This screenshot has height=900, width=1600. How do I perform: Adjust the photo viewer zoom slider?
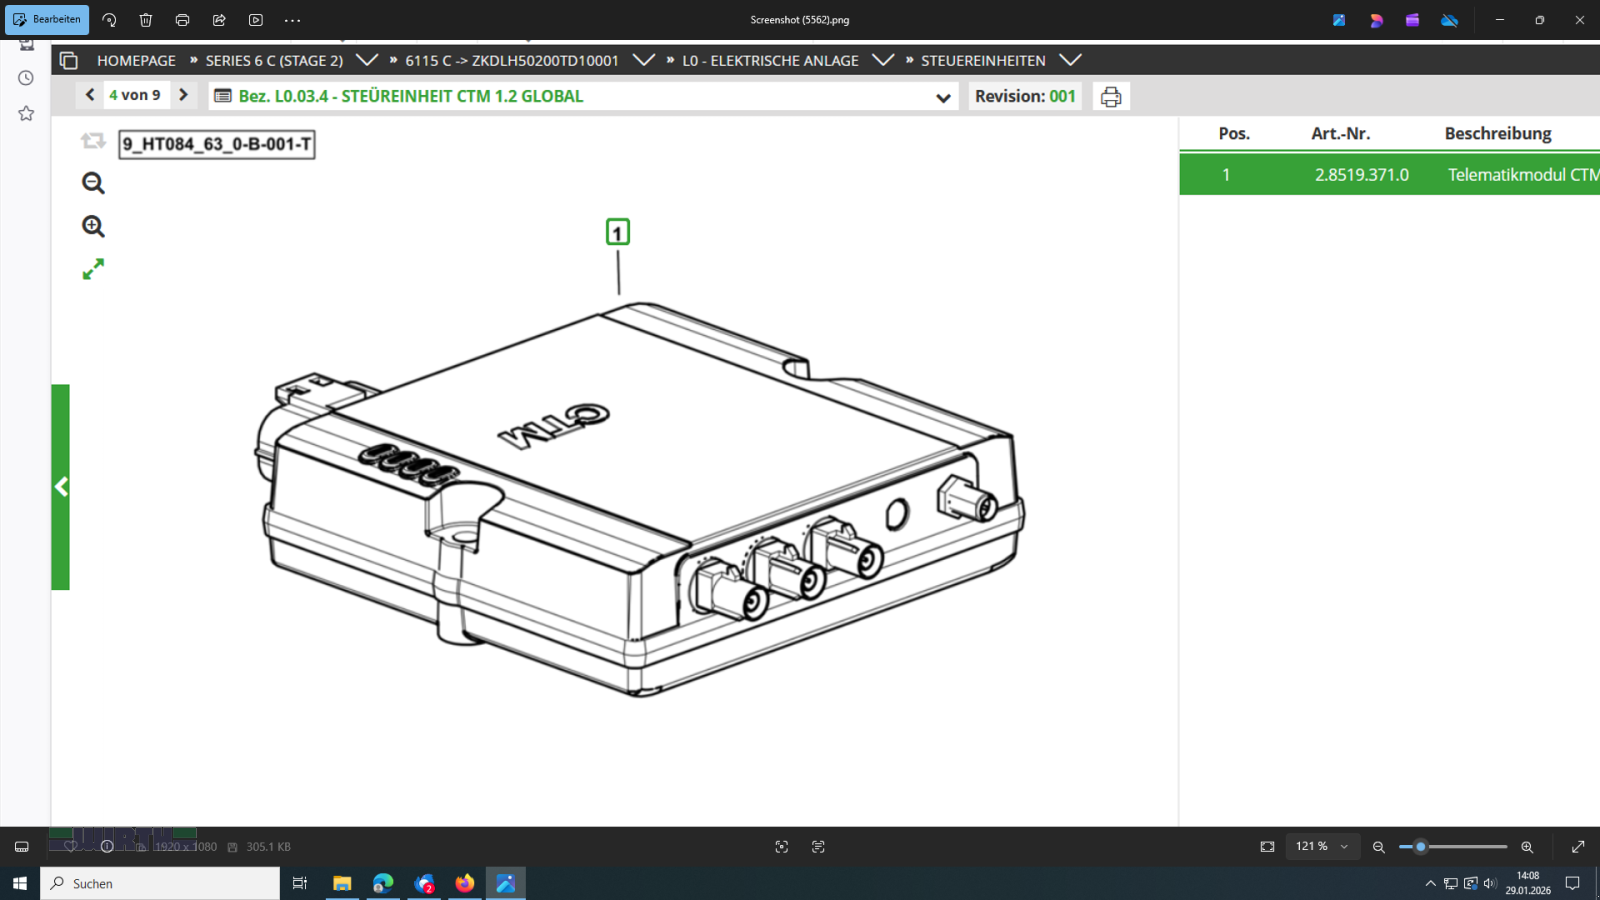[1420, 847]
